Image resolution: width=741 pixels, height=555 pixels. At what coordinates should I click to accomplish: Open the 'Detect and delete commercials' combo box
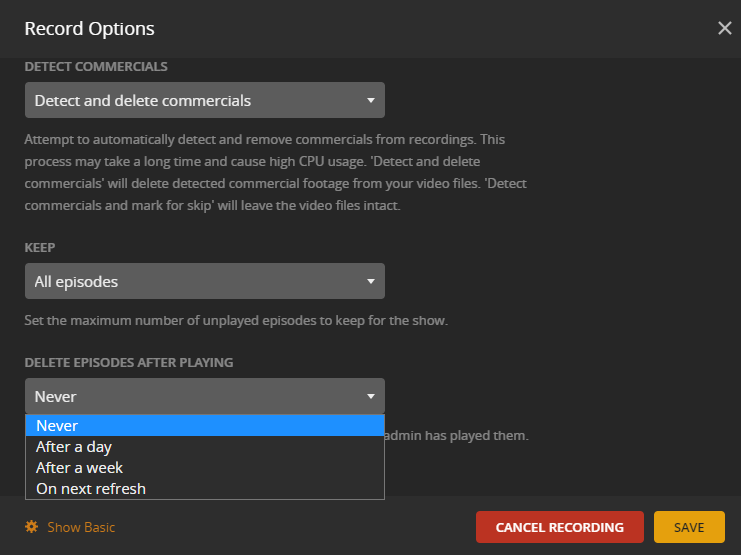(x=204, y=101)
